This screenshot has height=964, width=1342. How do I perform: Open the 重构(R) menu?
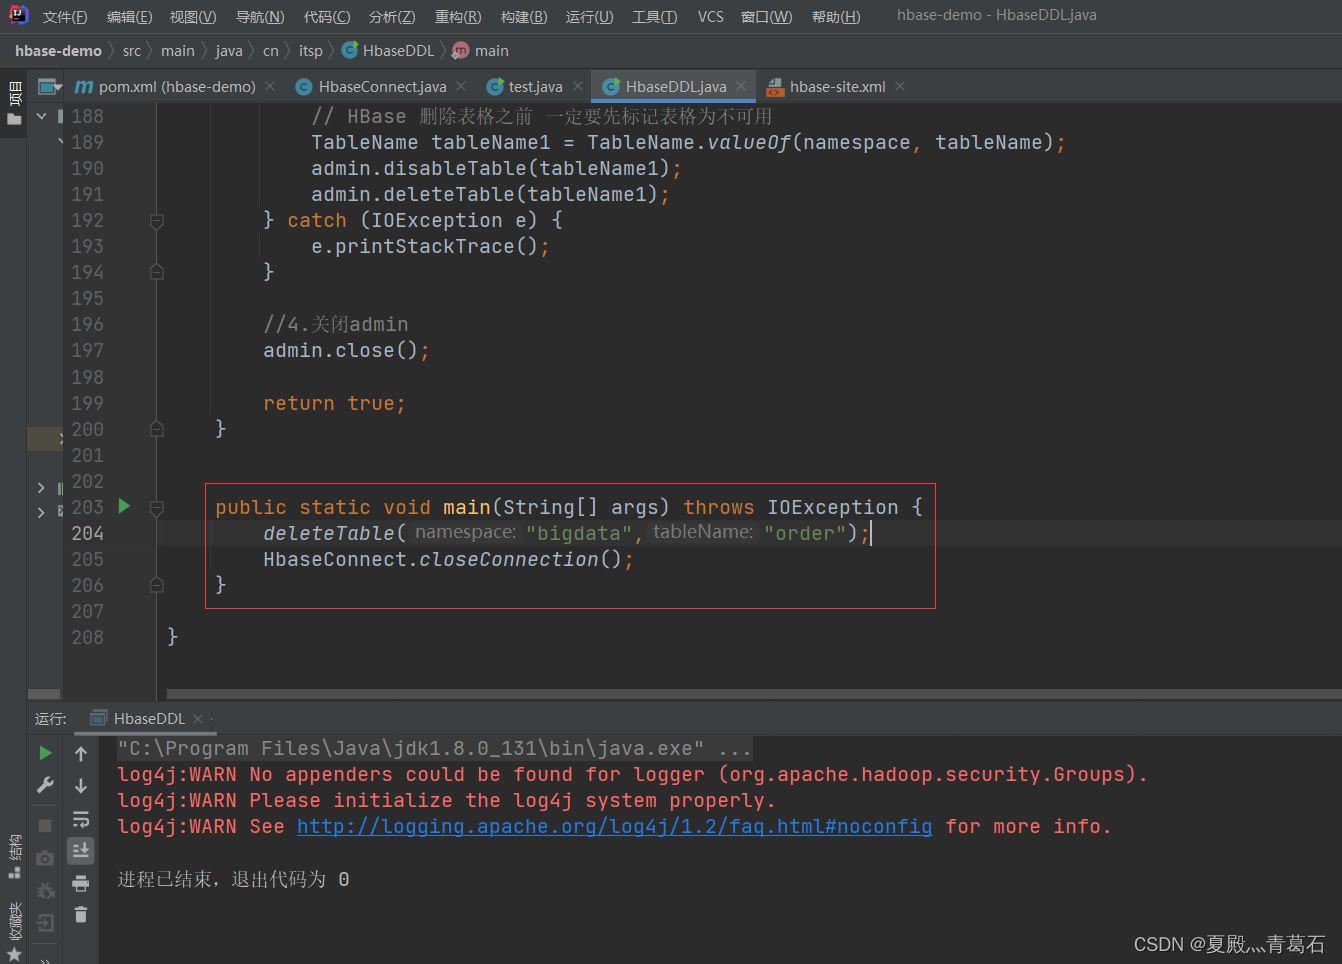458,17
